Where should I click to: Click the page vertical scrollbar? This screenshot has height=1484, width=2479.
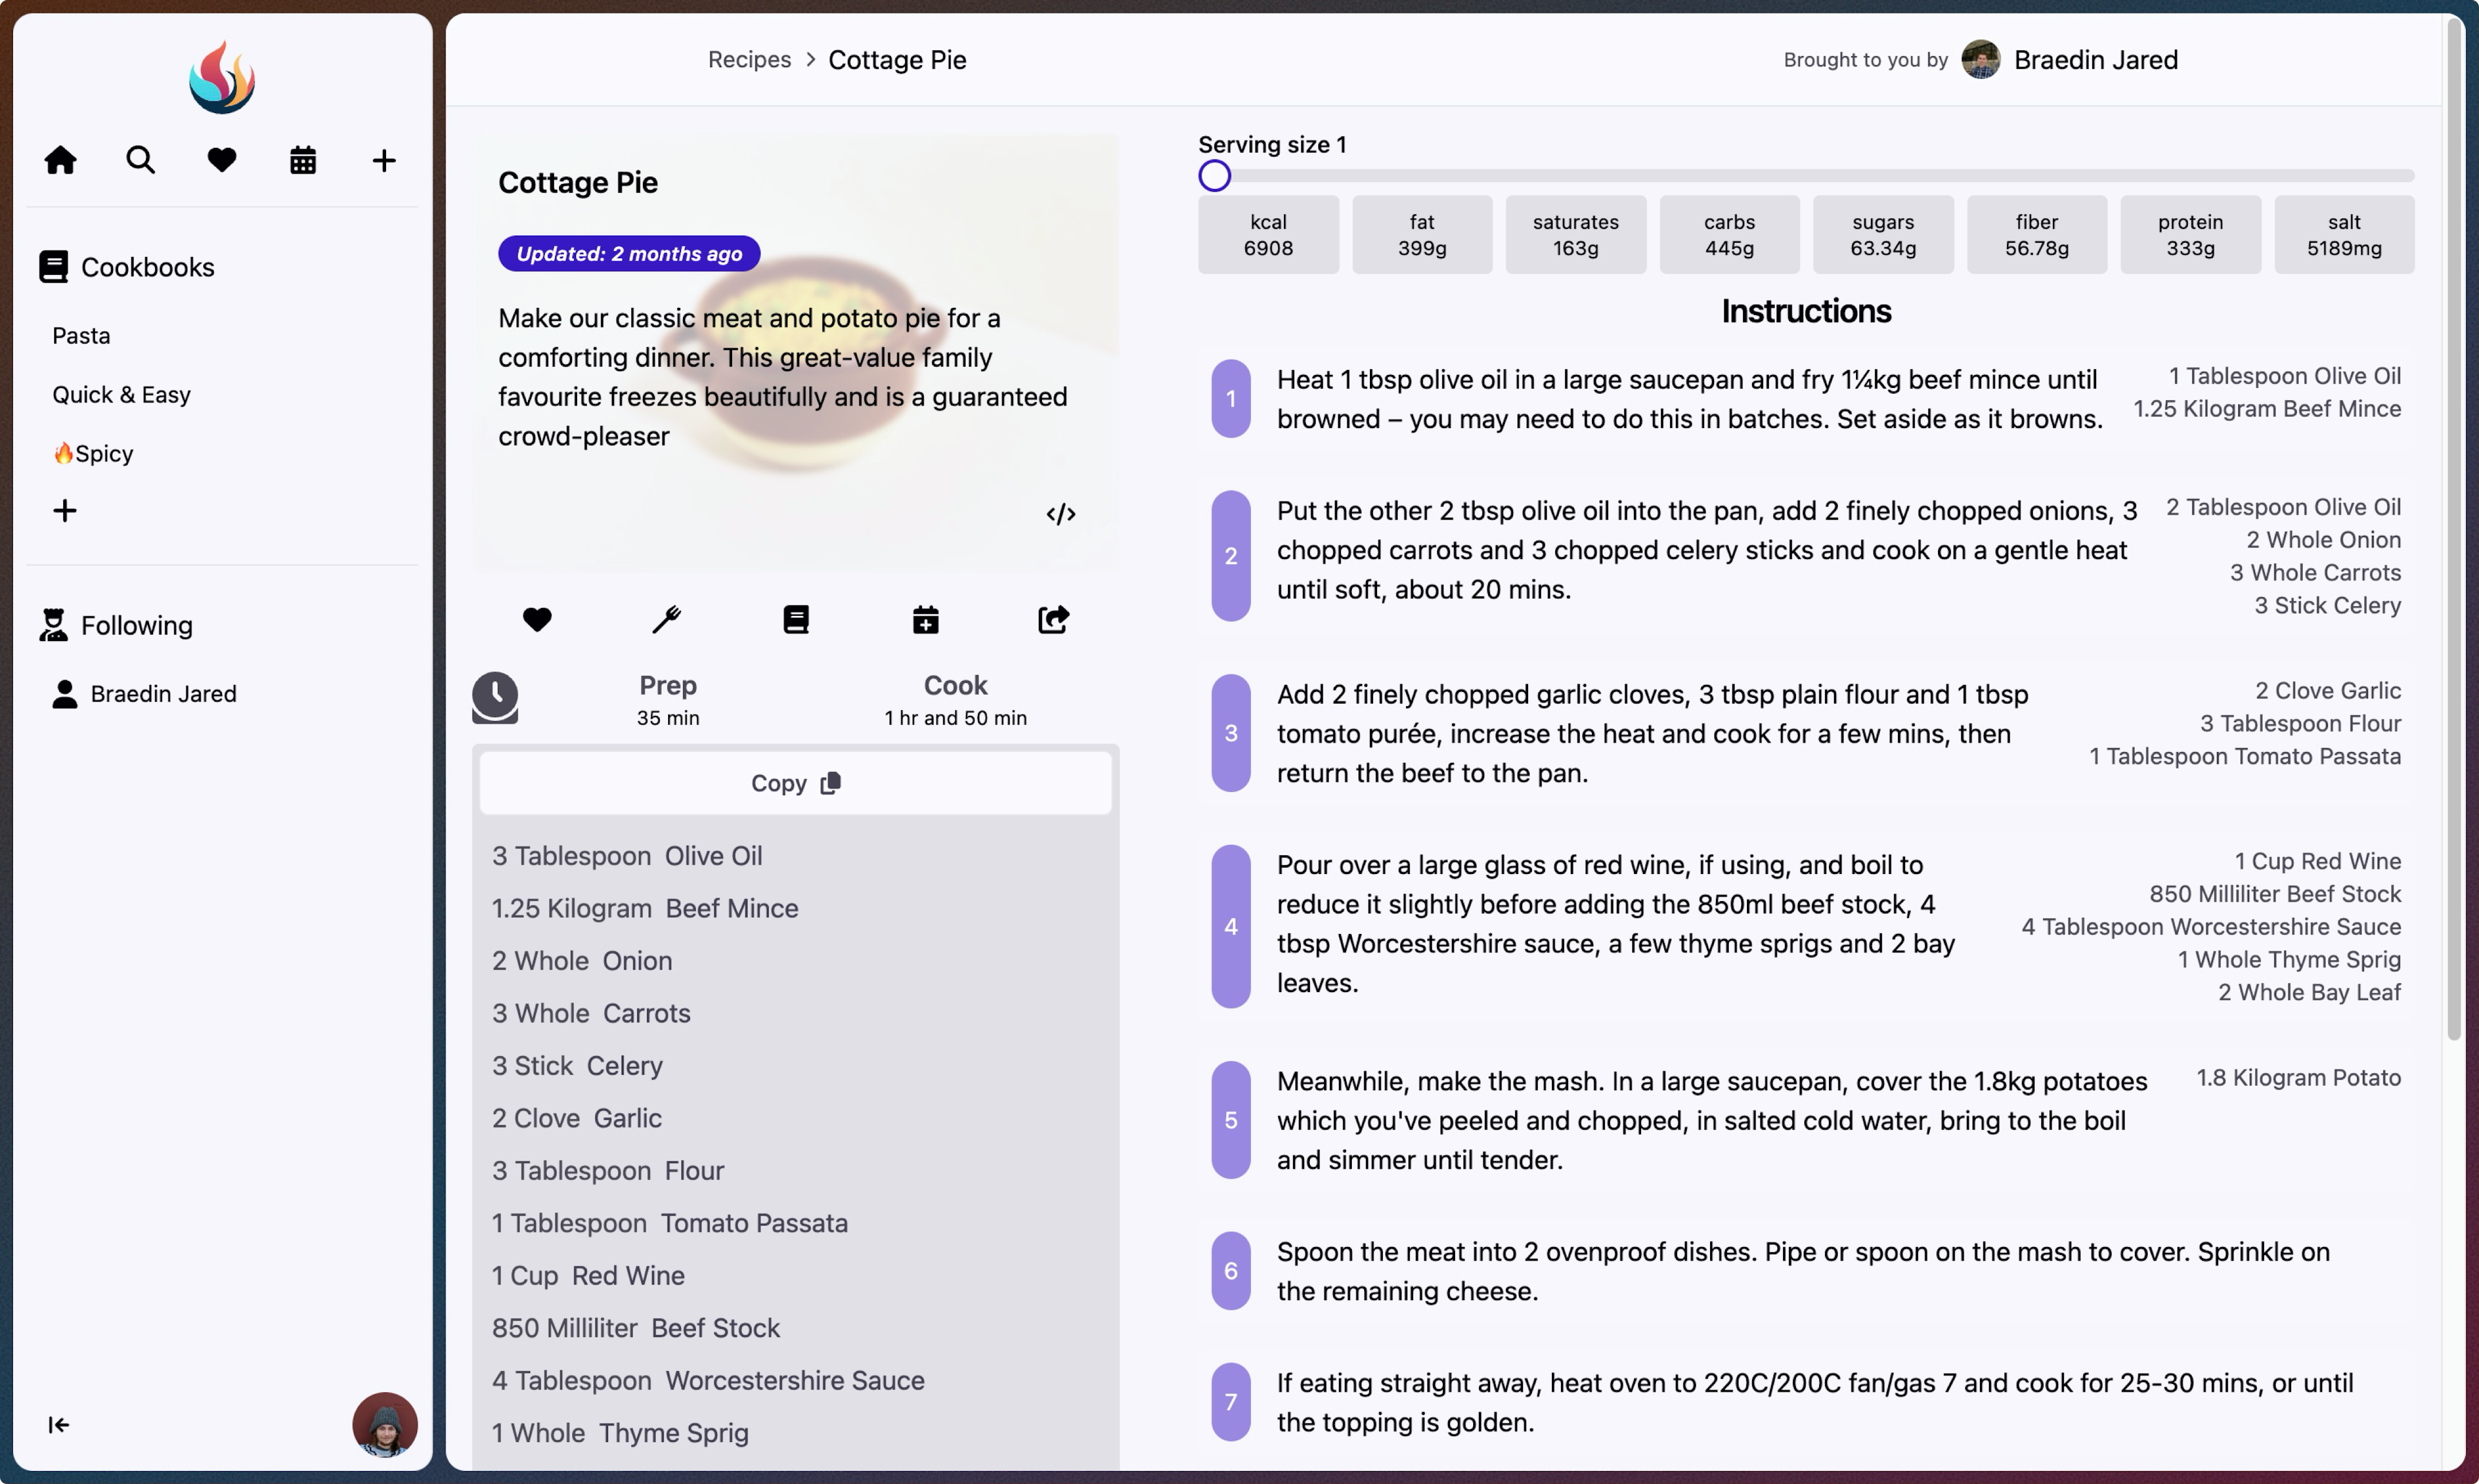pos(2454,530)
